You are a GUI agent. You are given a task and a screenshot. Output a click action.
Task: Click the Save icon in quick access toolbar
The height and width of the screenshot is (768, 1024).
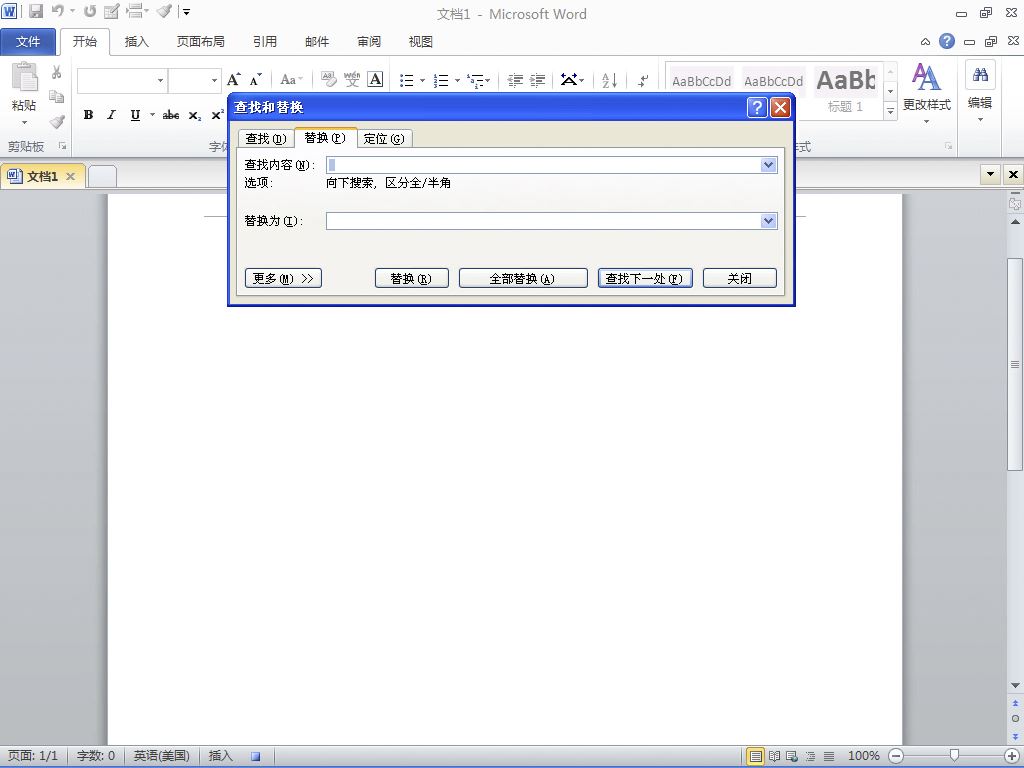coord(36,11)
